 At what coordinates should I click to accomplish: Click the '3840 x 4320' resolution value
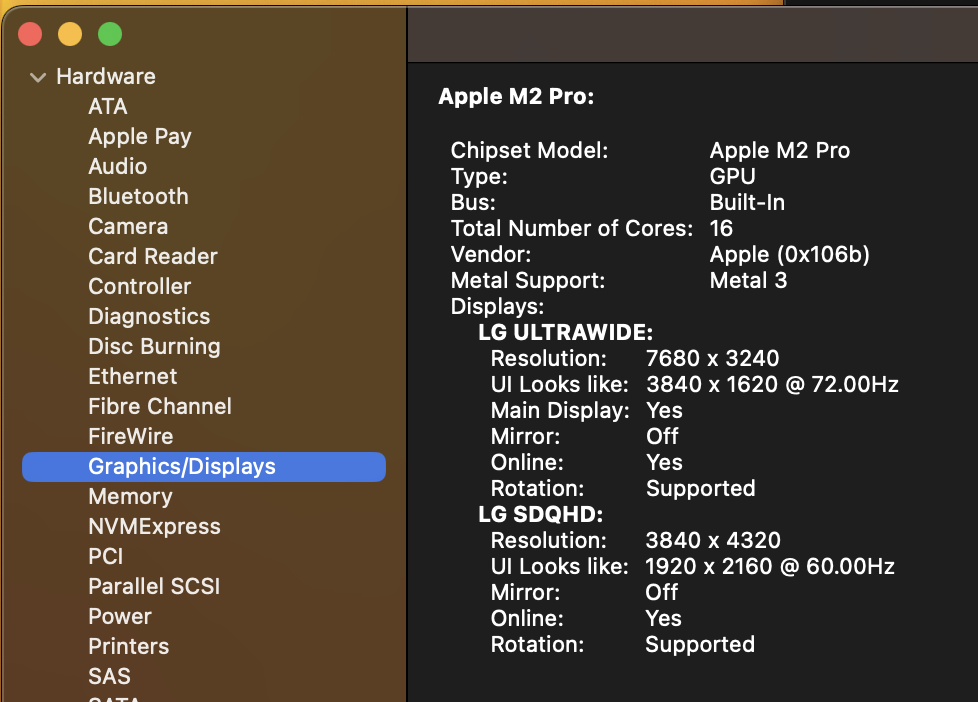[713, 540]
